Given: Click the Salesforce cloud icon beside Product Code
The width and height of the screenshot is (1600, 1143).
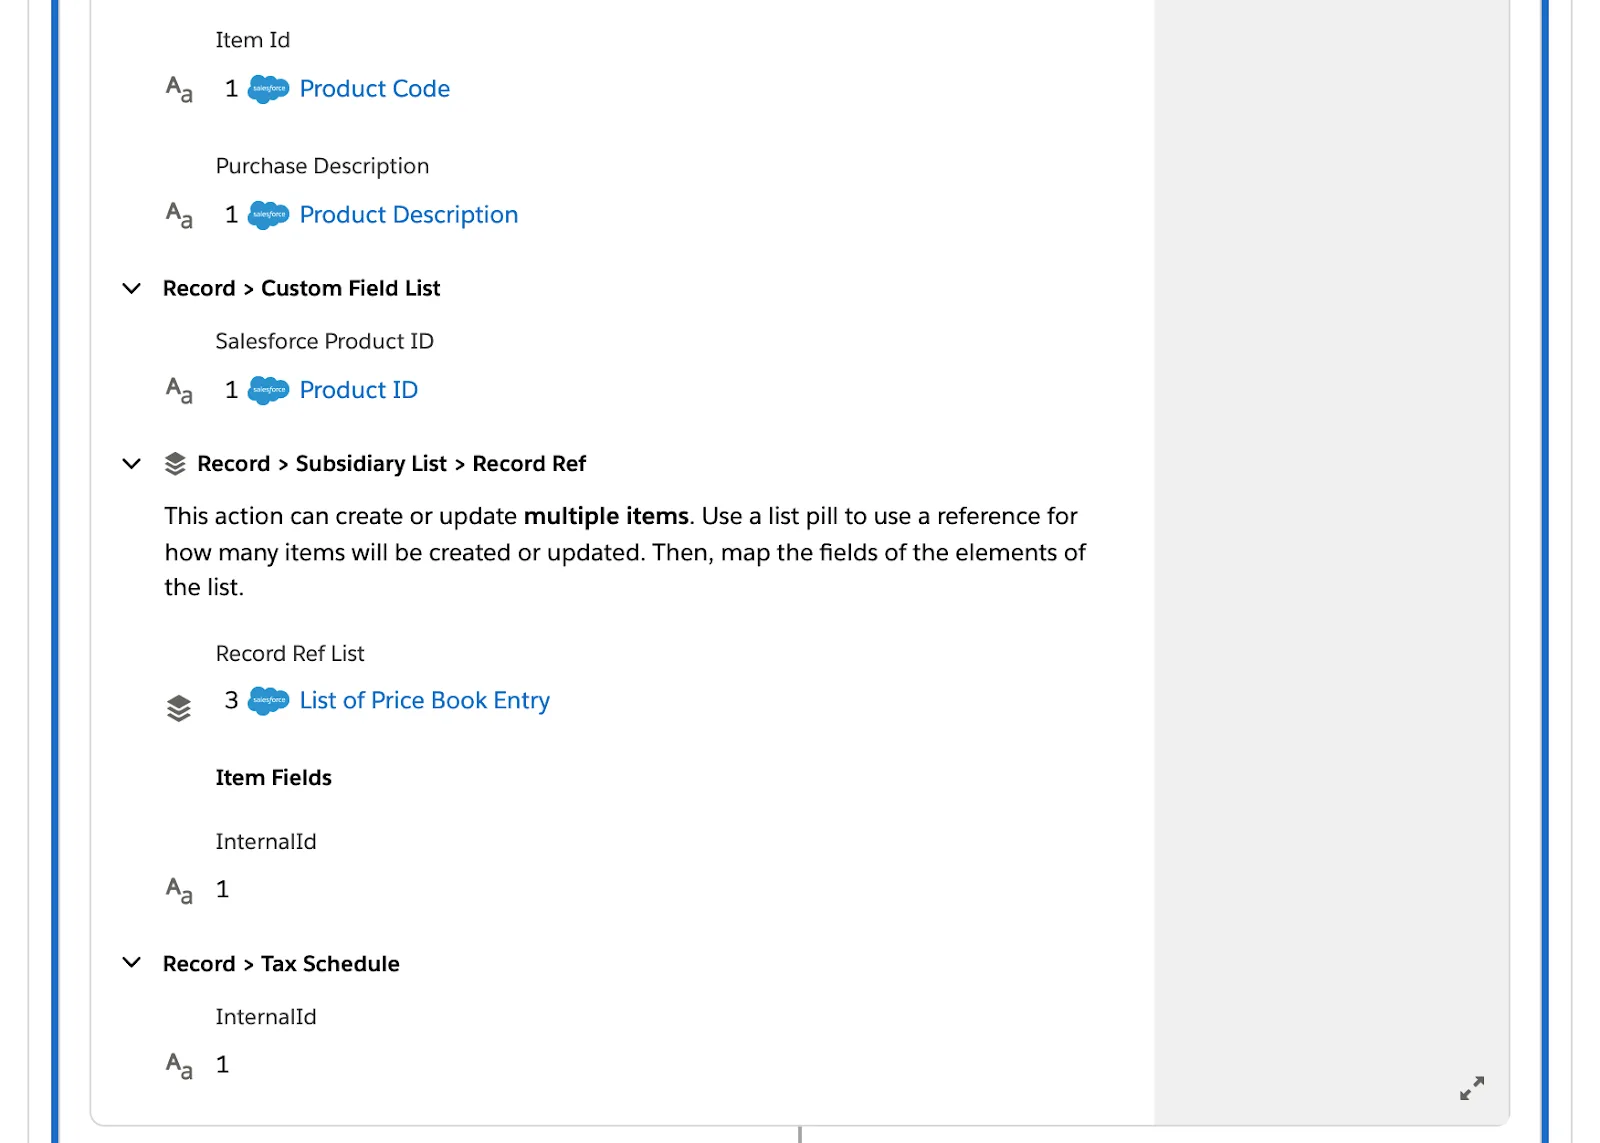Looking at the screenshot, I should point(268,88).
